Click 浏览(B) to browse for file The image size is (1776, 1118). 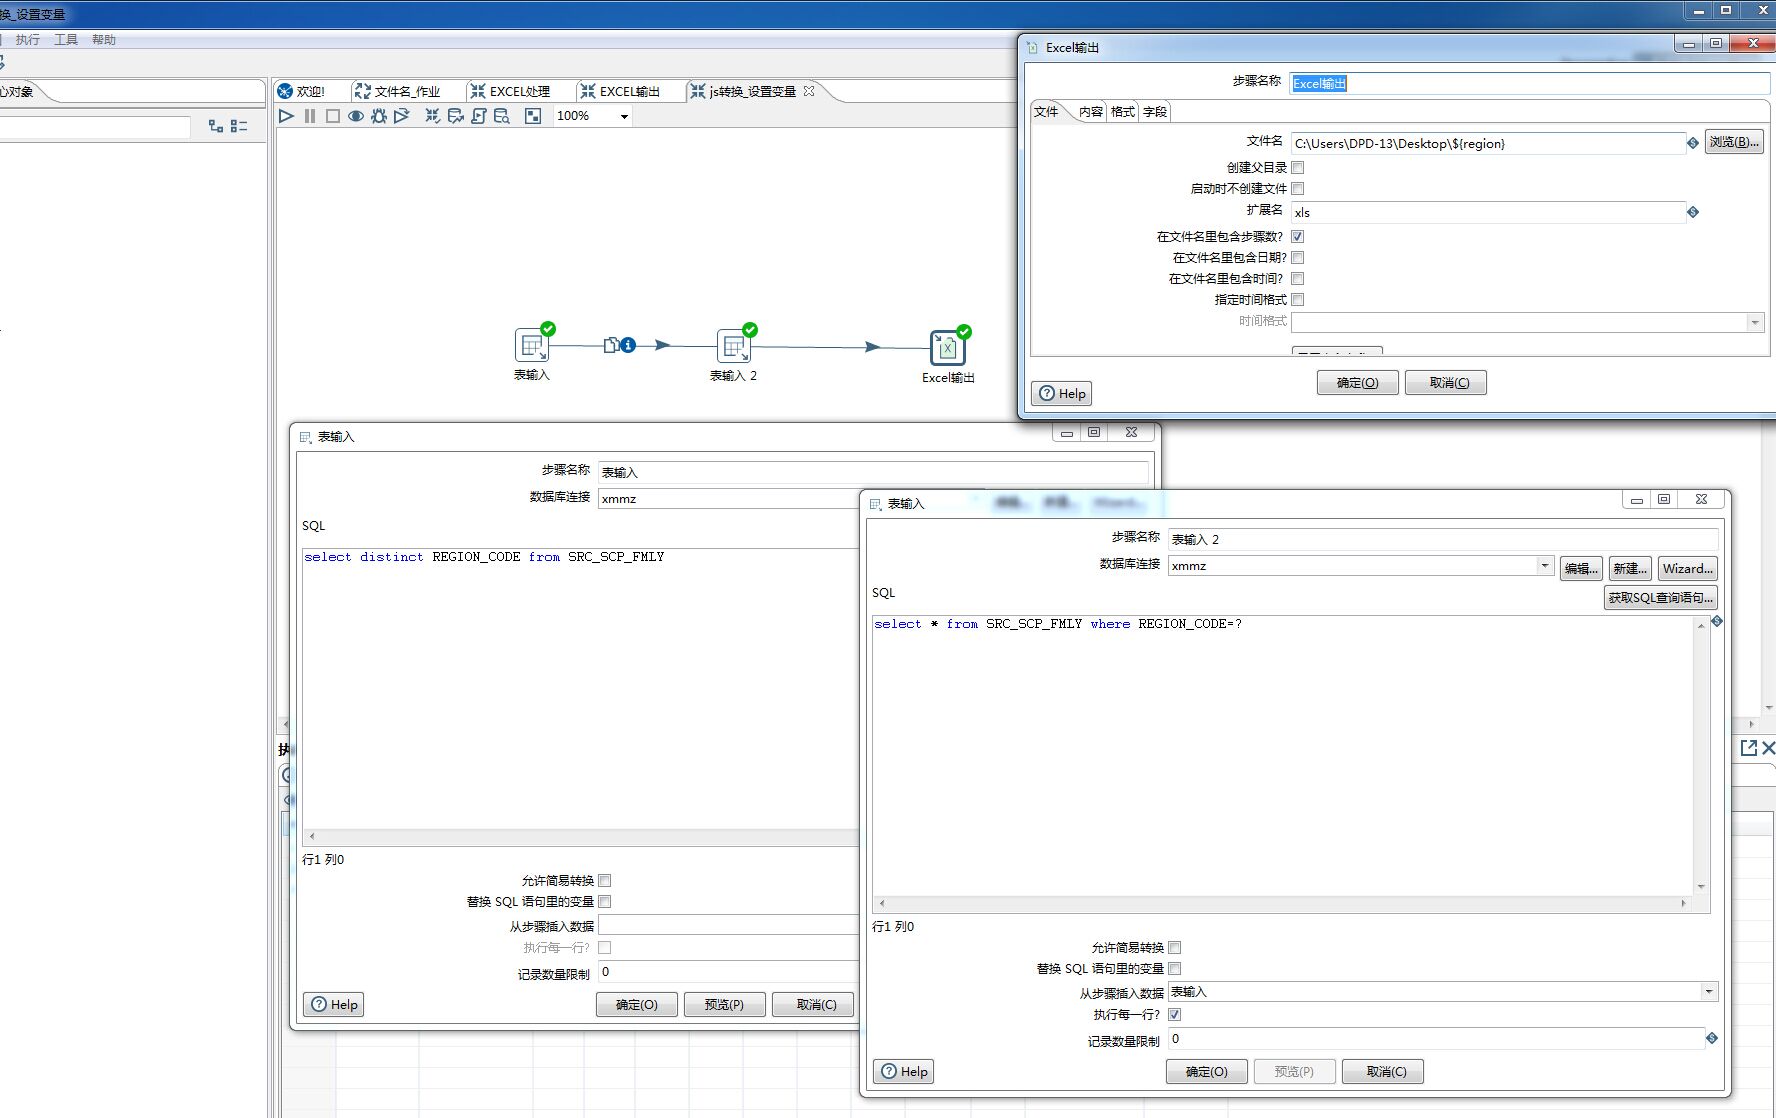[x=1734, y=142]
